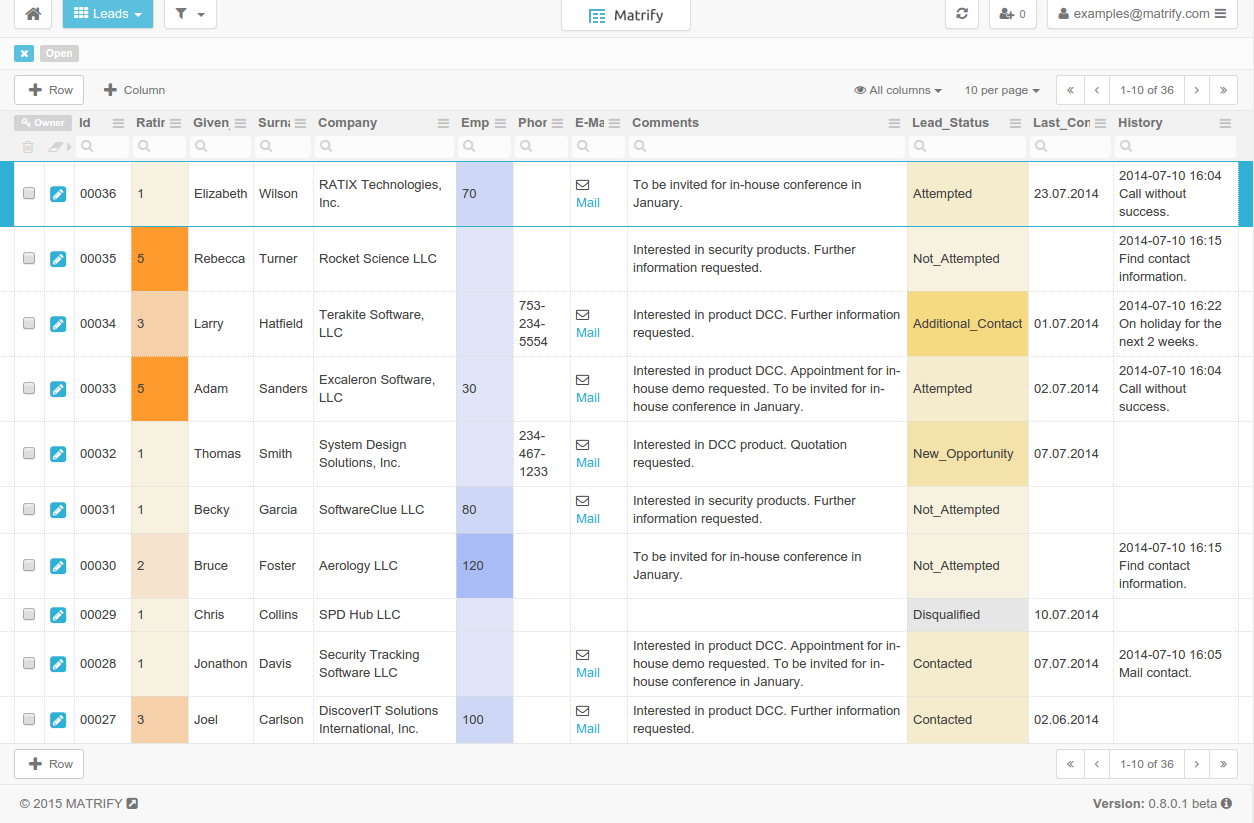The width and height of the screenshot is (1254, 823).
Task: Click the Company column search field
Action: [384, 146]
